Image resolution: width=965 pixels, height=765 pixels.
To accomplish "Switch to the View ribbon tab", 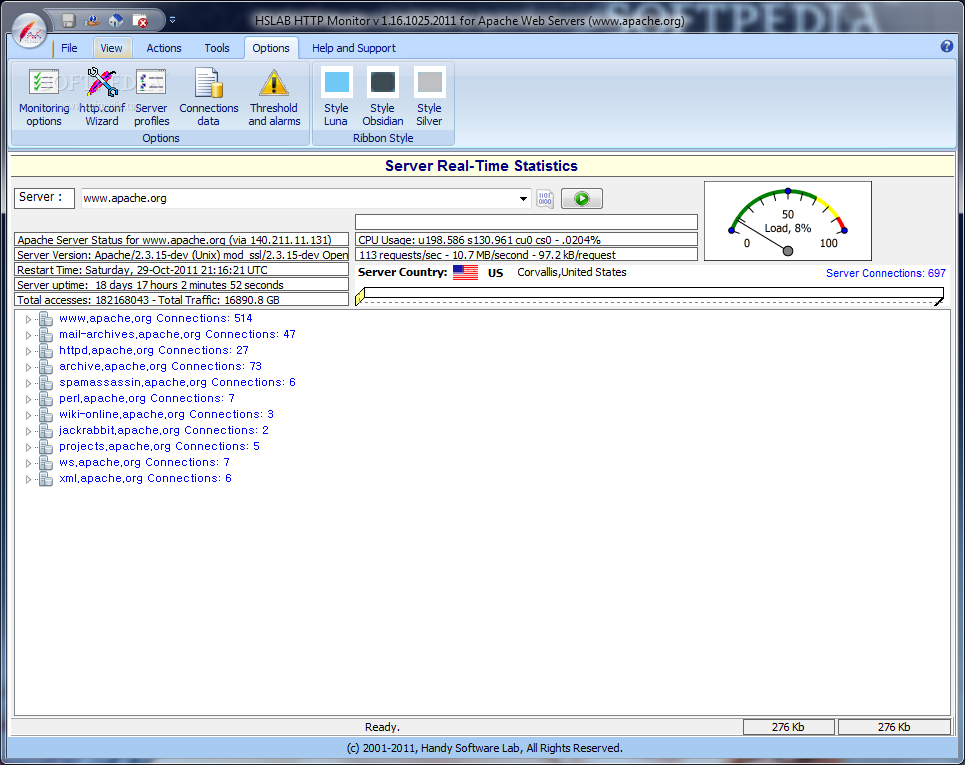I will (x=111, y=48).
